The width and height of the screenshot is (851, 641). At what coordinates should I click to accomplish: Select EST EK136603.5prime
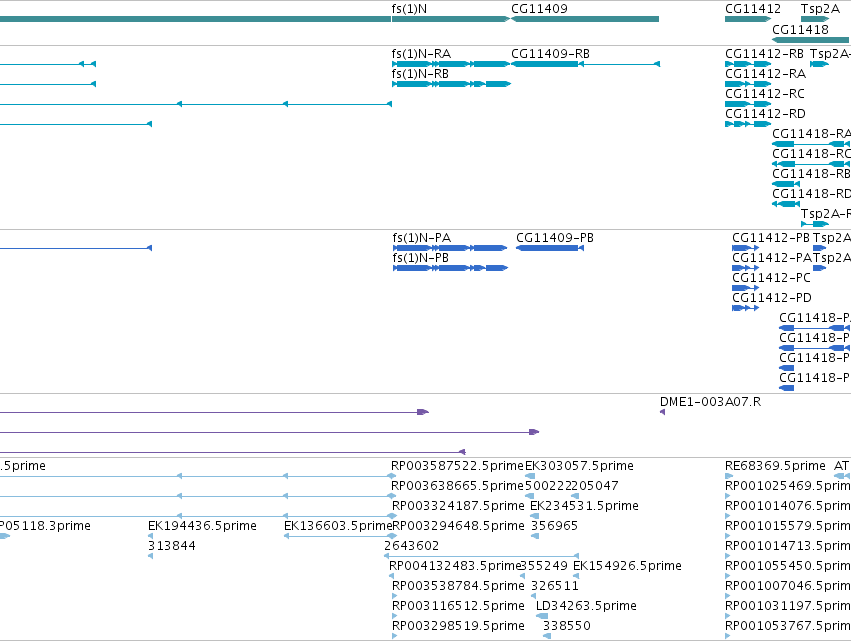338,526
